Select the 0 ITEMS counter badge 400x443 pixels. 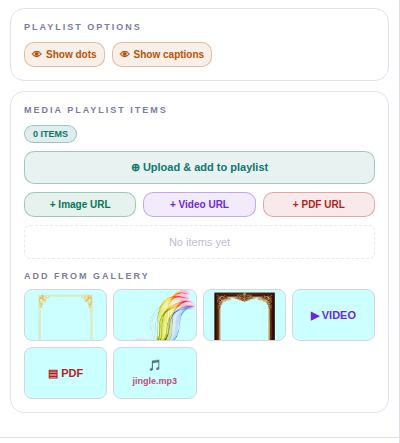coord(50,134)
